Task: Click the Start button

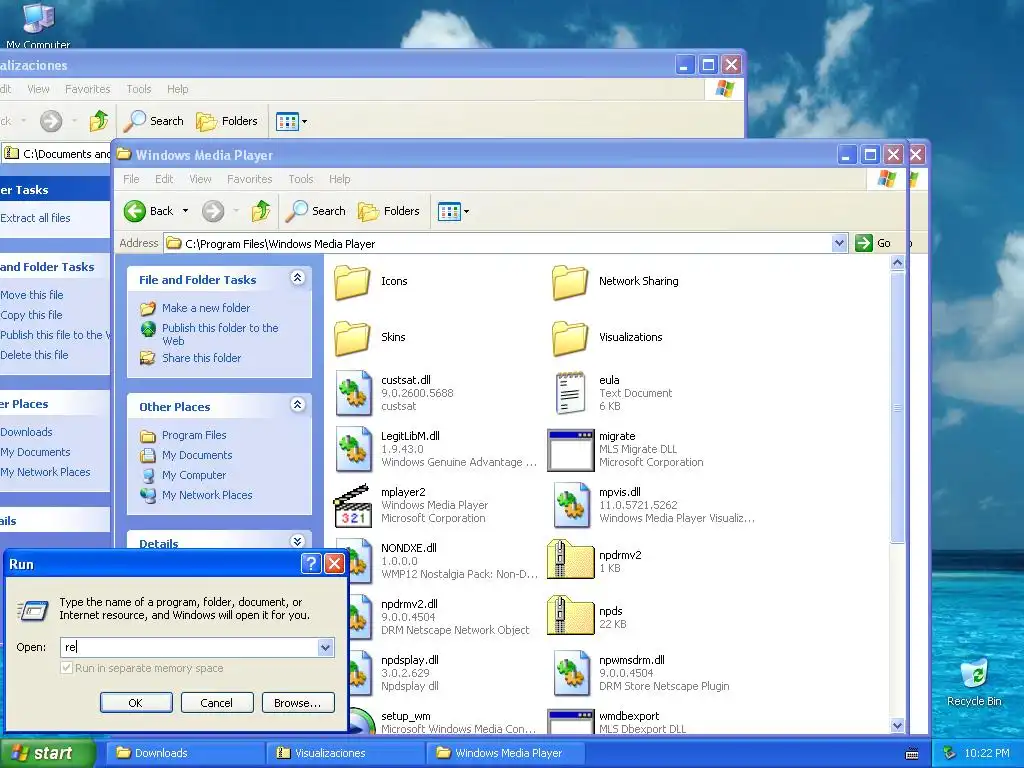Action: pos(46,753)
